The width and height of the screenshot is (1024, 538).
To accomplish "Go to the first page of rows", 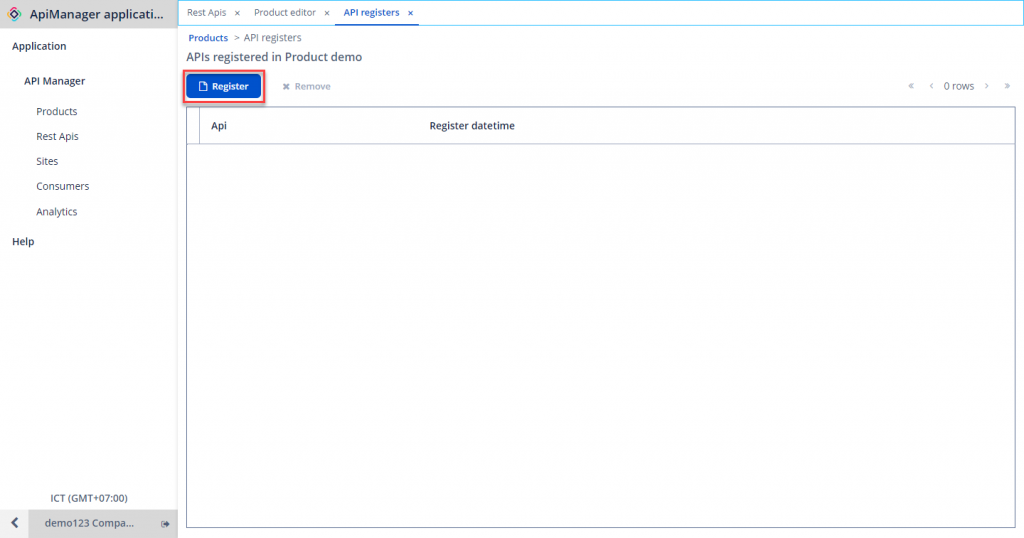I will point(911,86).
